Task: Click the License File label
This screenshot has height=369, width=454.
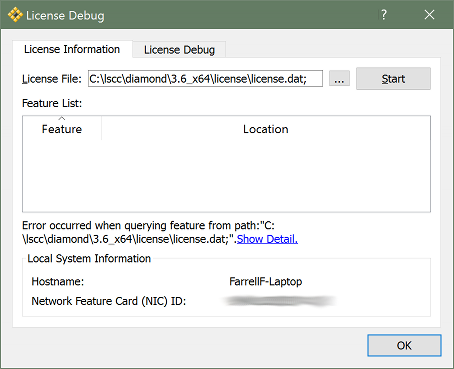Action: point(52,79)
